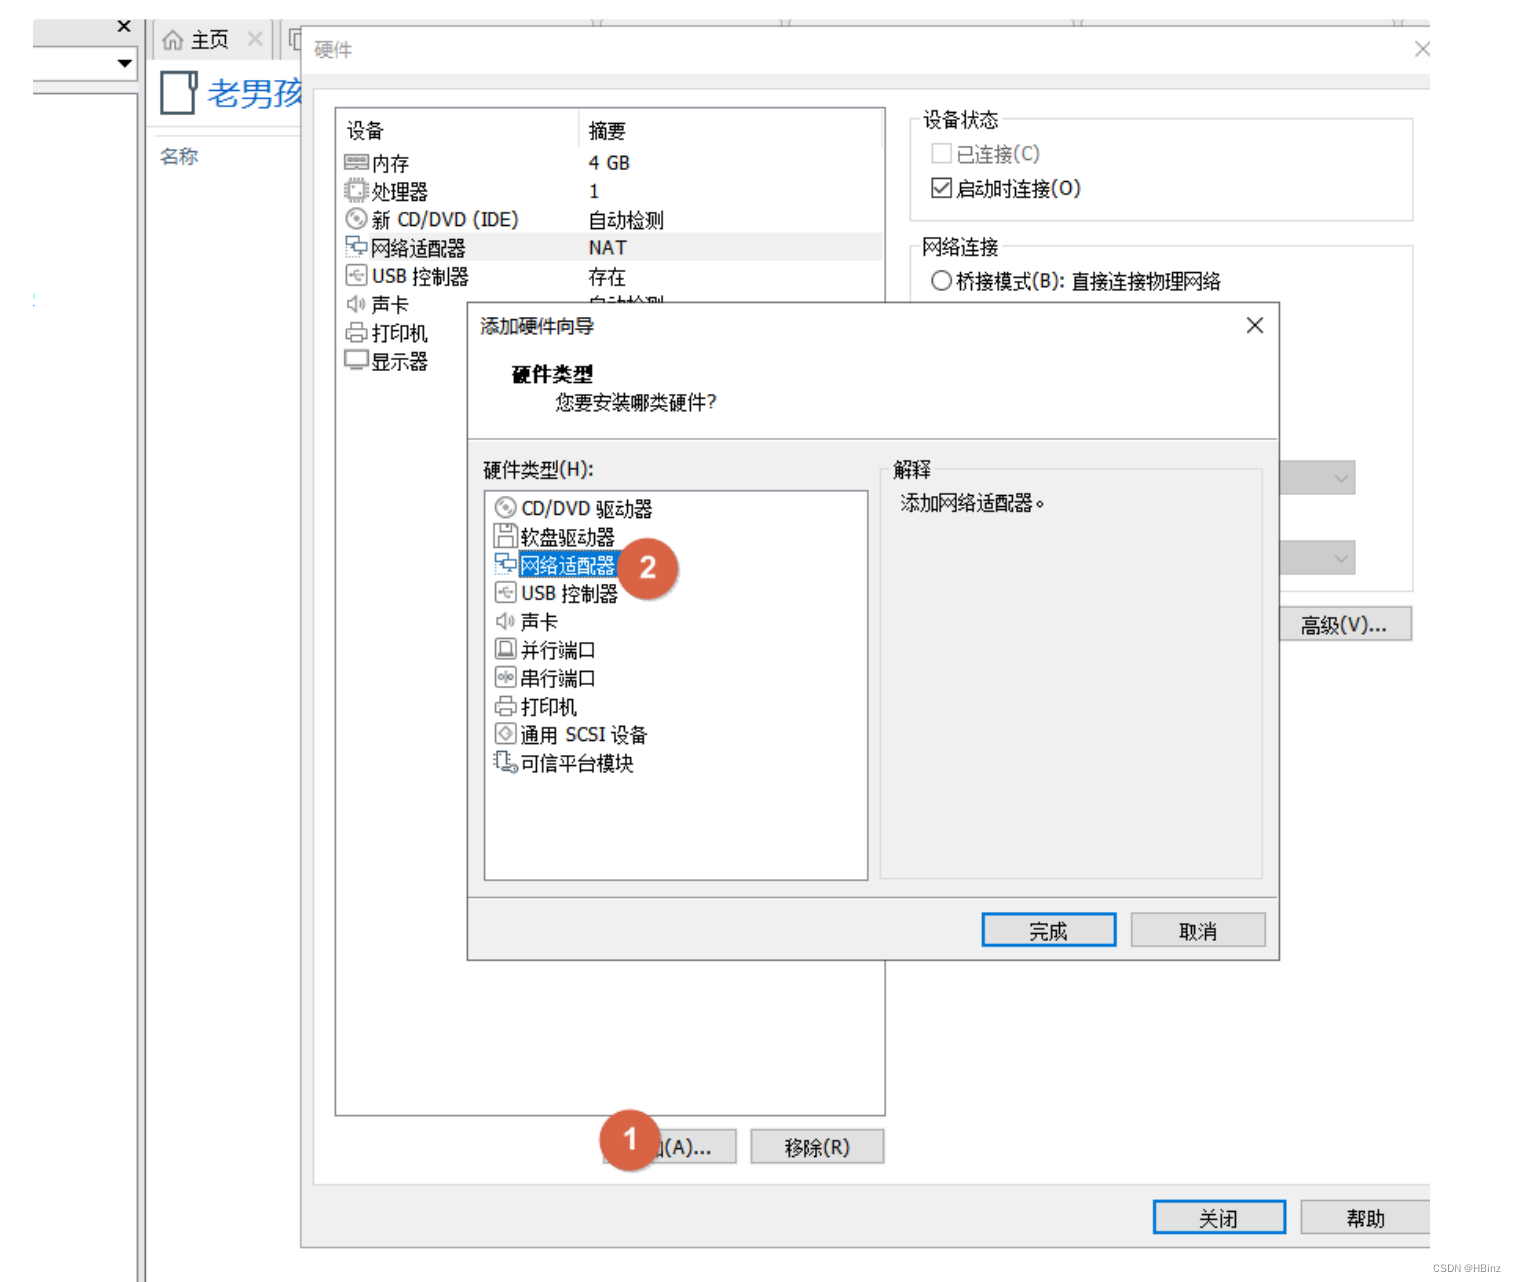The width and height of the screenshot is (1516, 1282).
Task: Click the 自动检测 summary for CD/DVD
Action: (626, 220)
